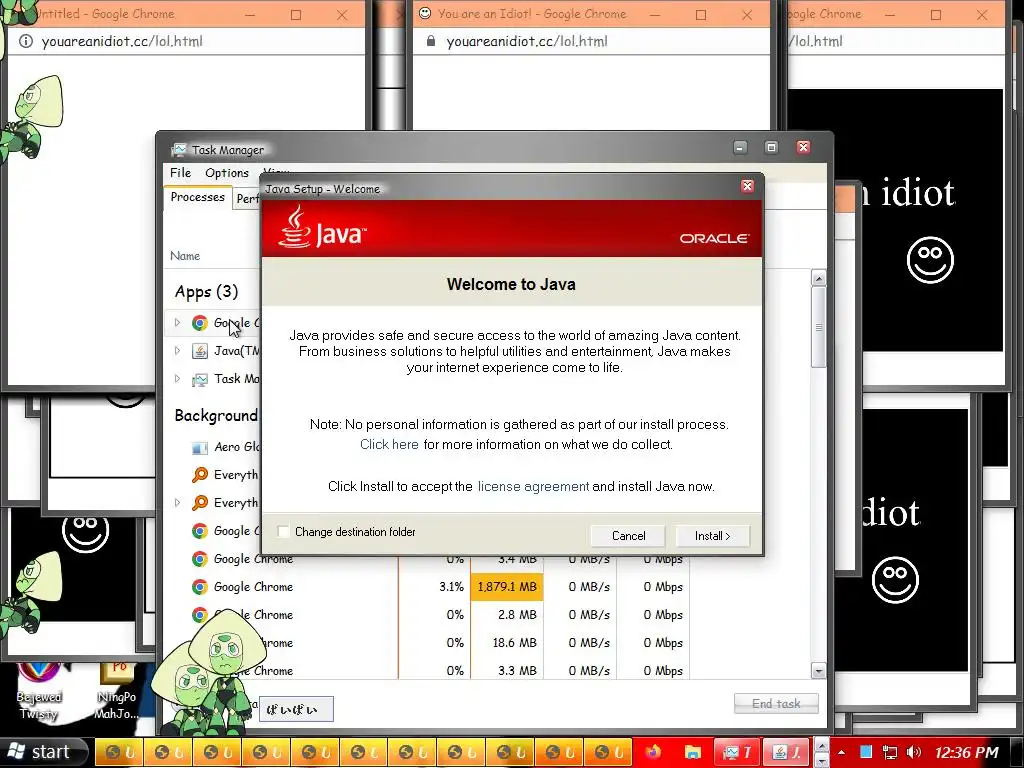Switch to the Task Manager taskbar button
The height and width of the screenshot is (768, 1024).
tap(737, 752)
